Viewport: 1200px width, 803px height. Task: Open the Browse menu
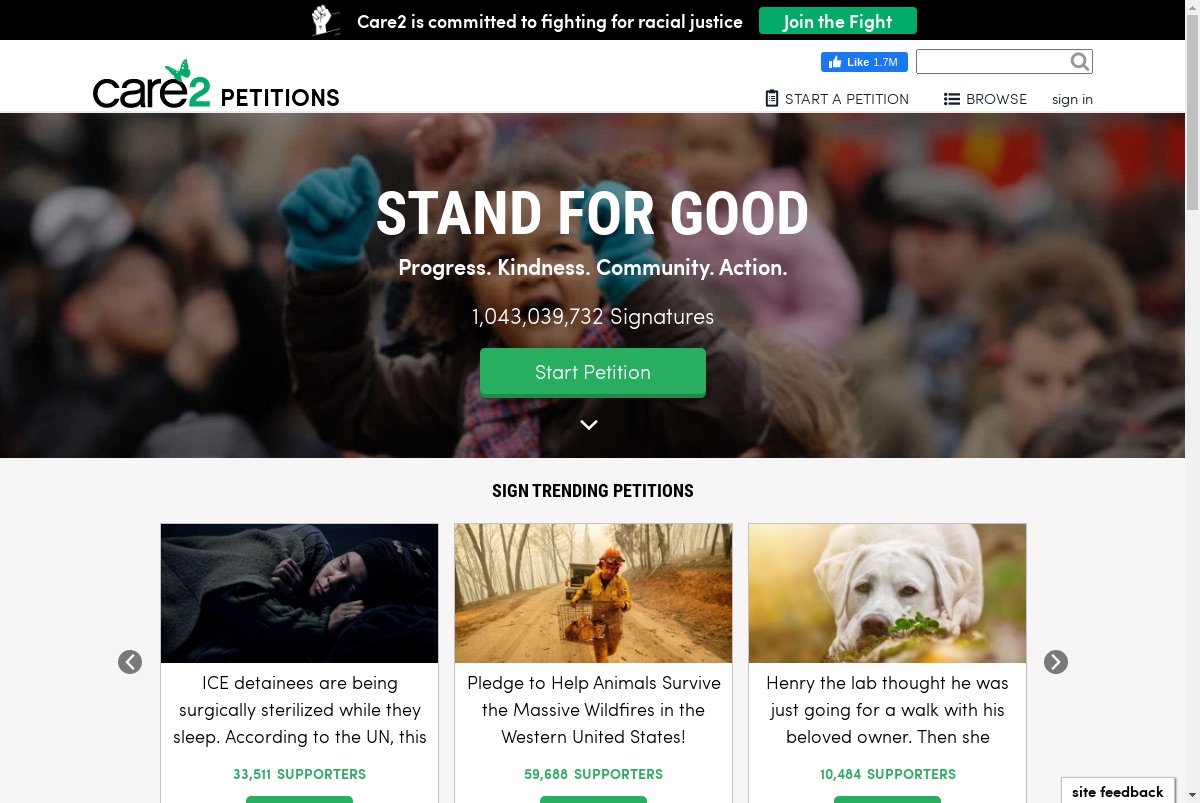[x=985, y=99]
